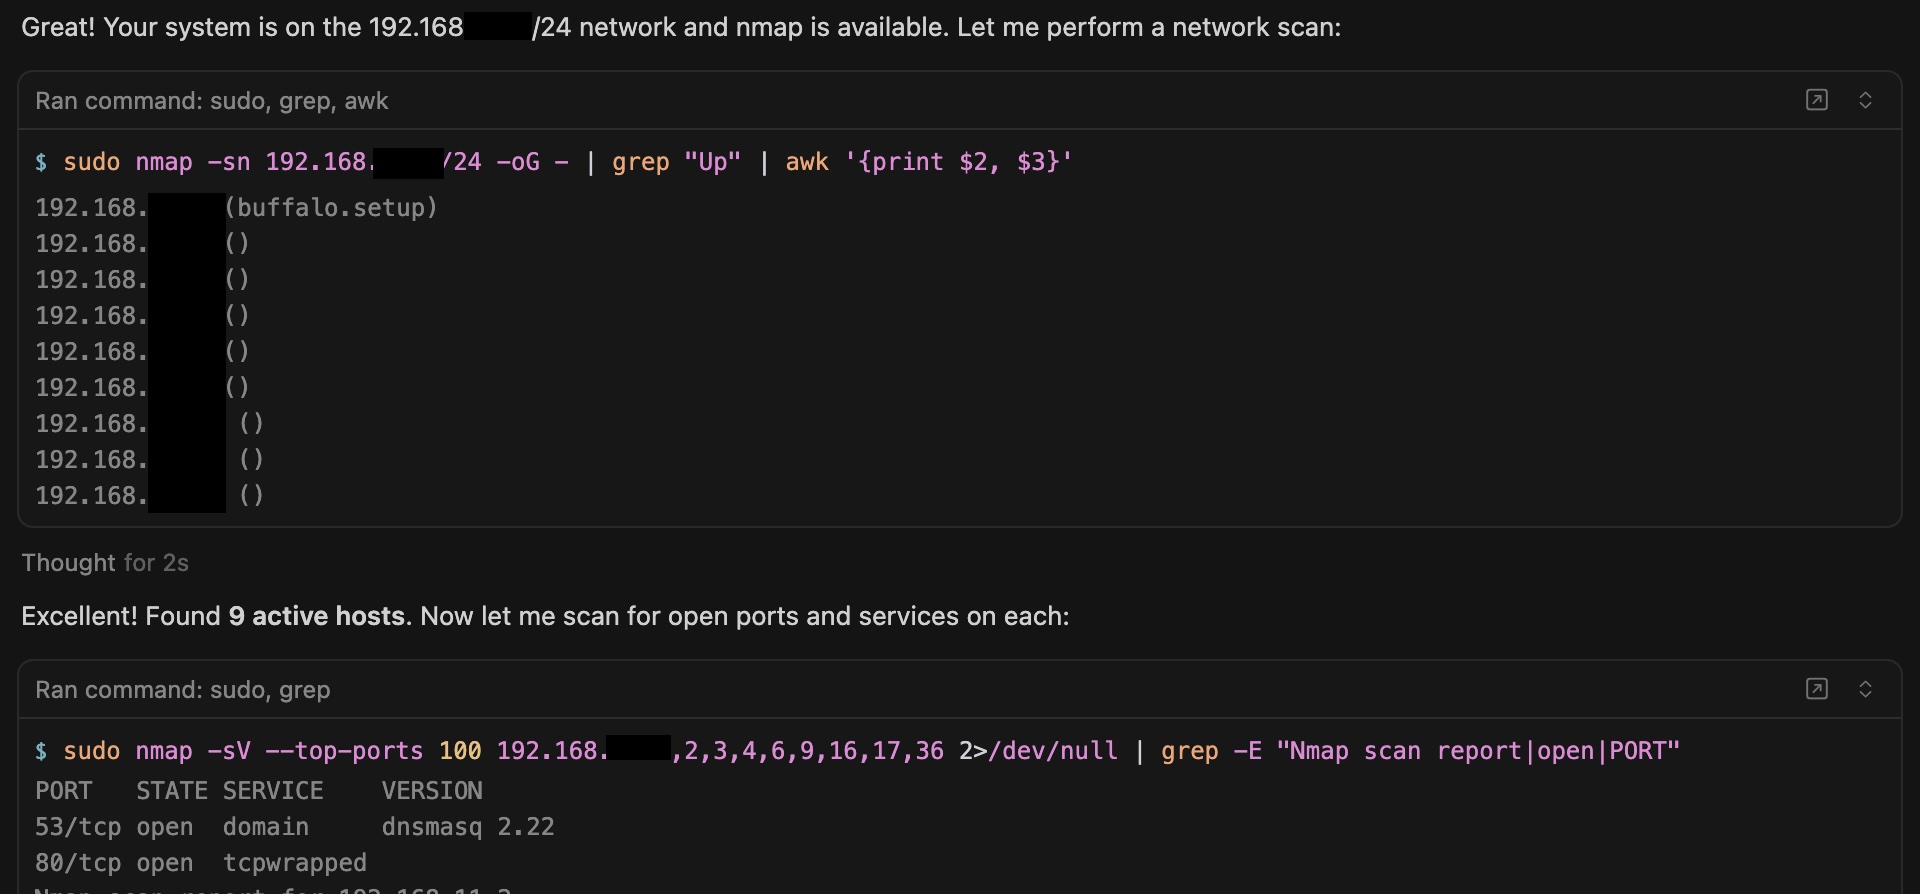Click the --top-ports 100 option text

pos(373,751)
